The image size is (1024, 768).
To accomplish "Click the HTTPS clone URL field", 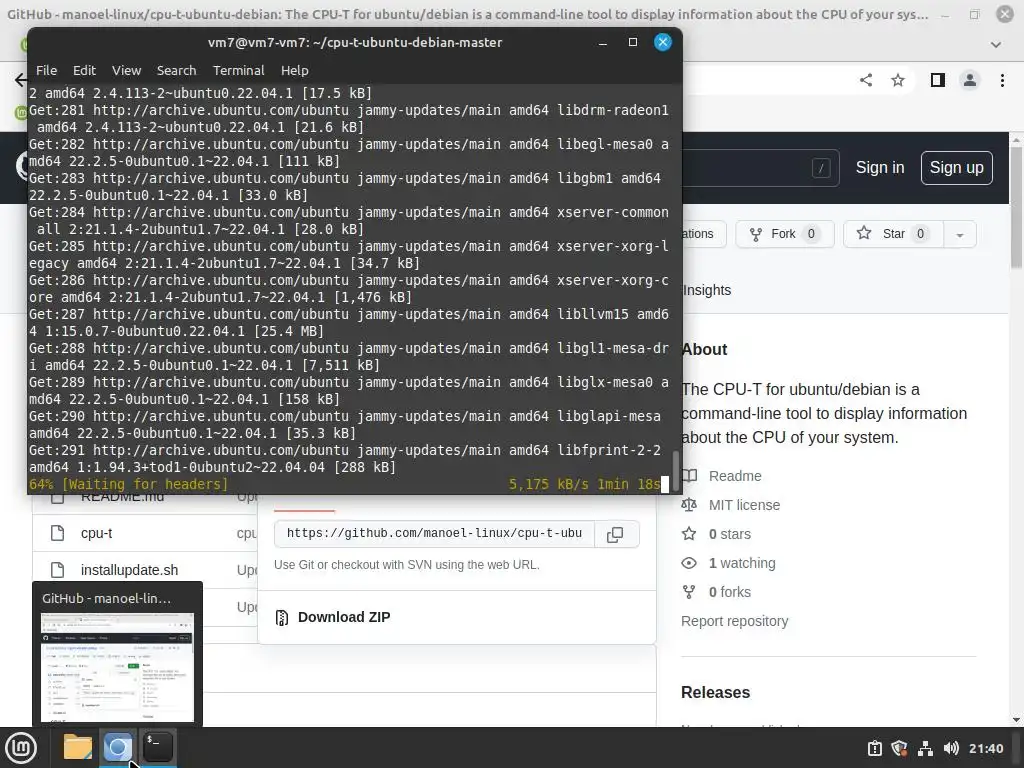I will point(434,534).
